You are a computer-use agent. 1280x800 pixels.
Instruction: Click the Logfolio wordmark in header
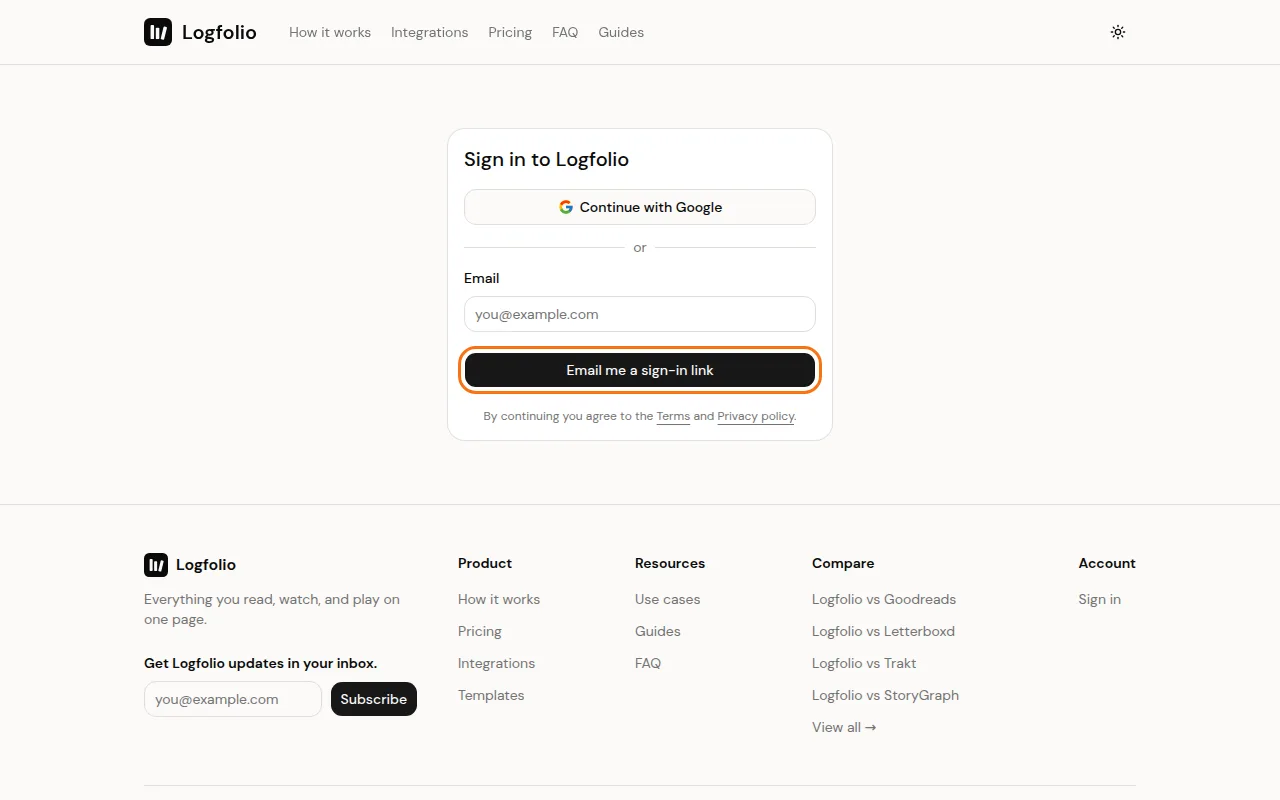click(x=219, y=32)
